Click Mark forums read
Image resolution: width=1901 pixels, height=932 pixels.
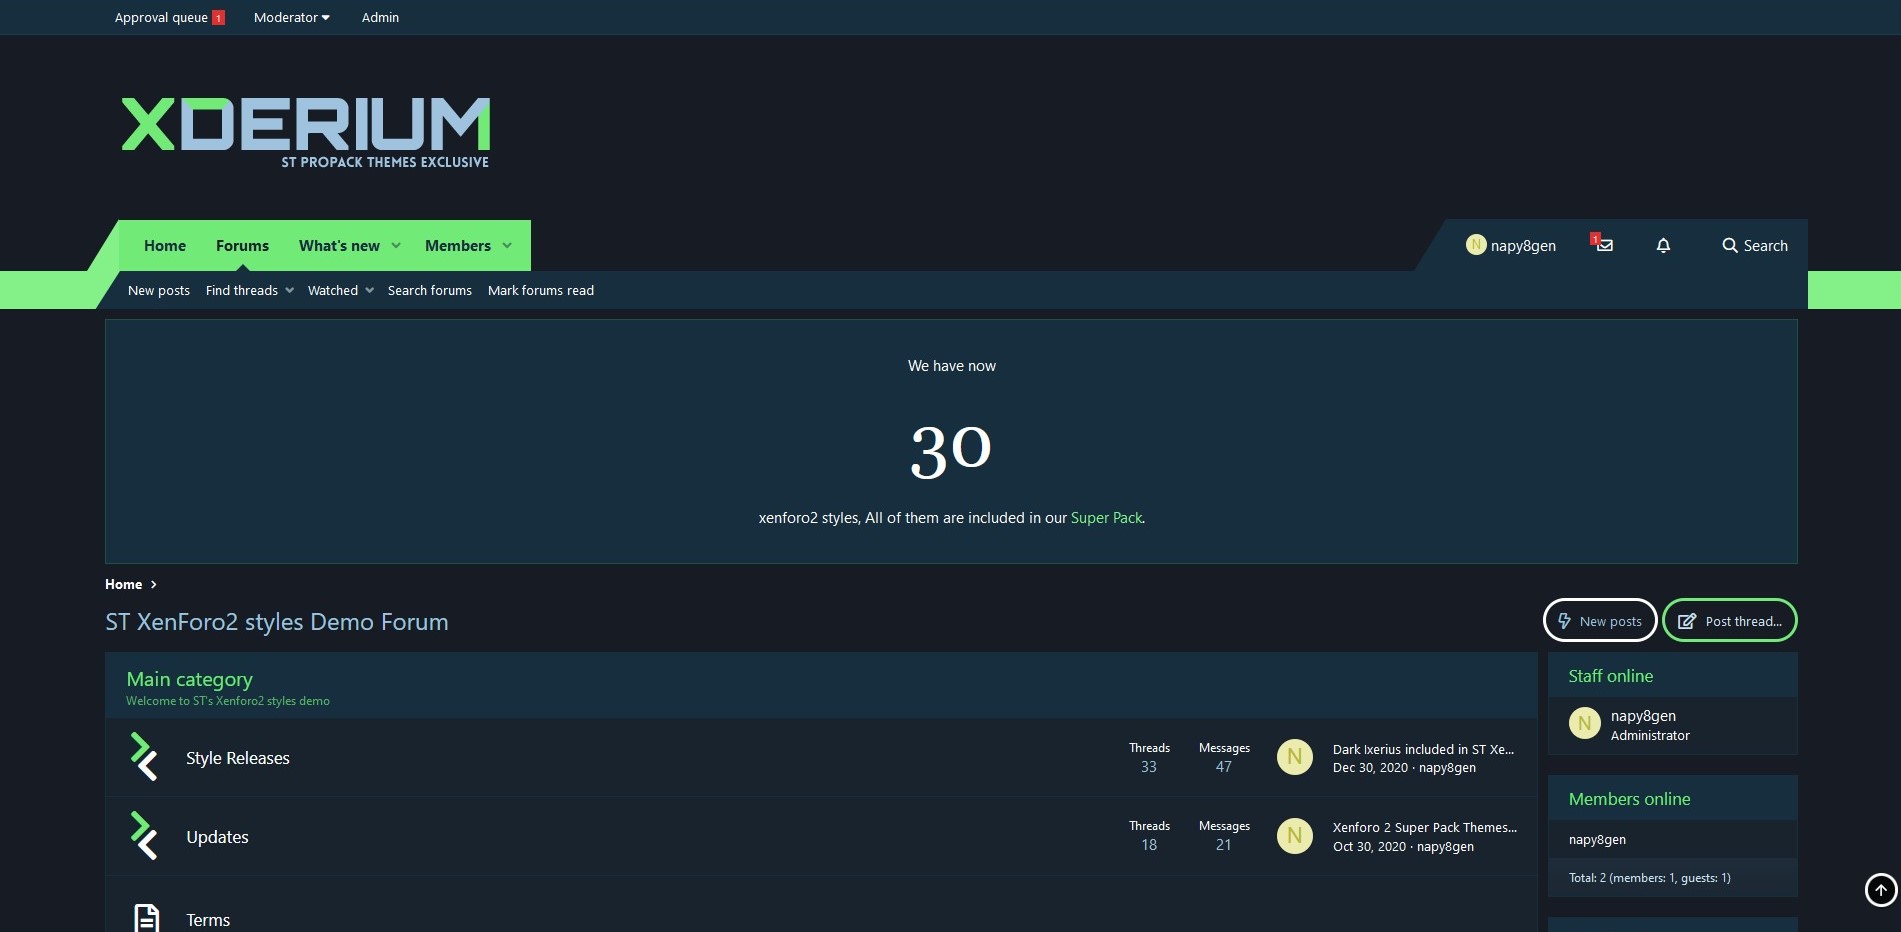541,290
